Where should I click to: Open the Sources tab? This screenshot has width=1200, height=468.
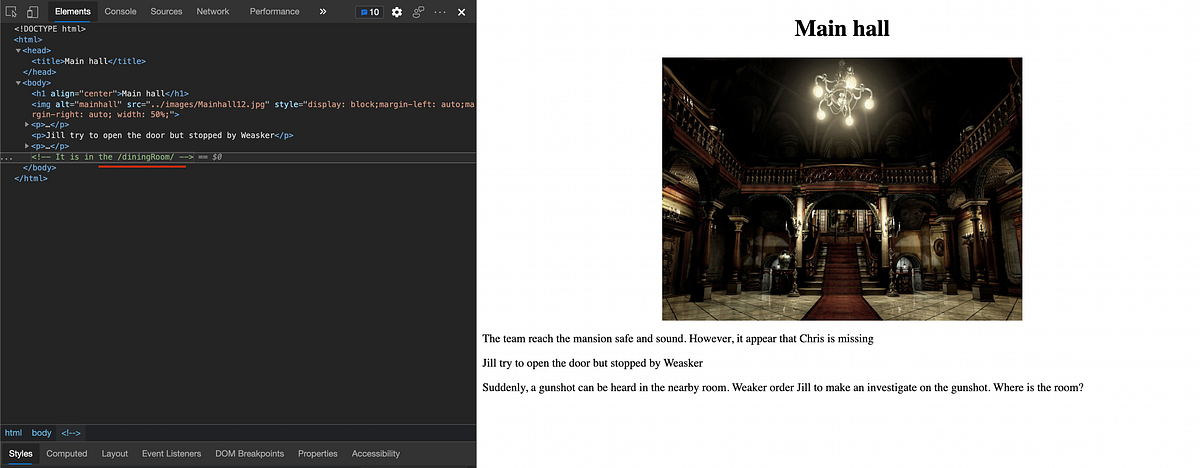pos(166,12)
